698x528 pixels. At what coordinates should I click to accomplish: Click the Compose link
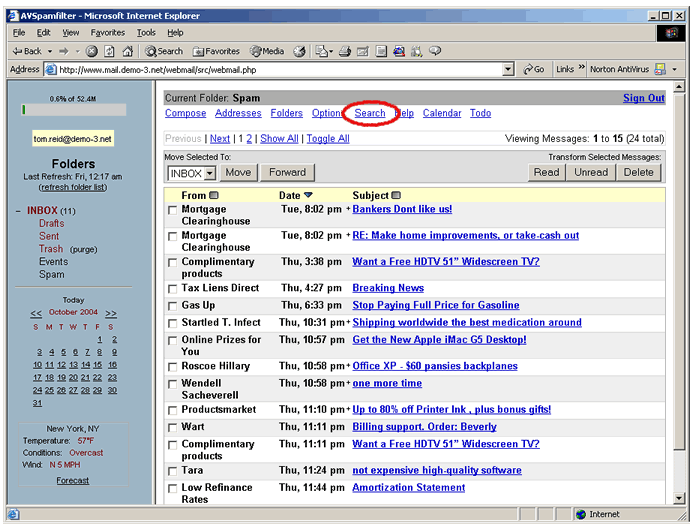185,113
